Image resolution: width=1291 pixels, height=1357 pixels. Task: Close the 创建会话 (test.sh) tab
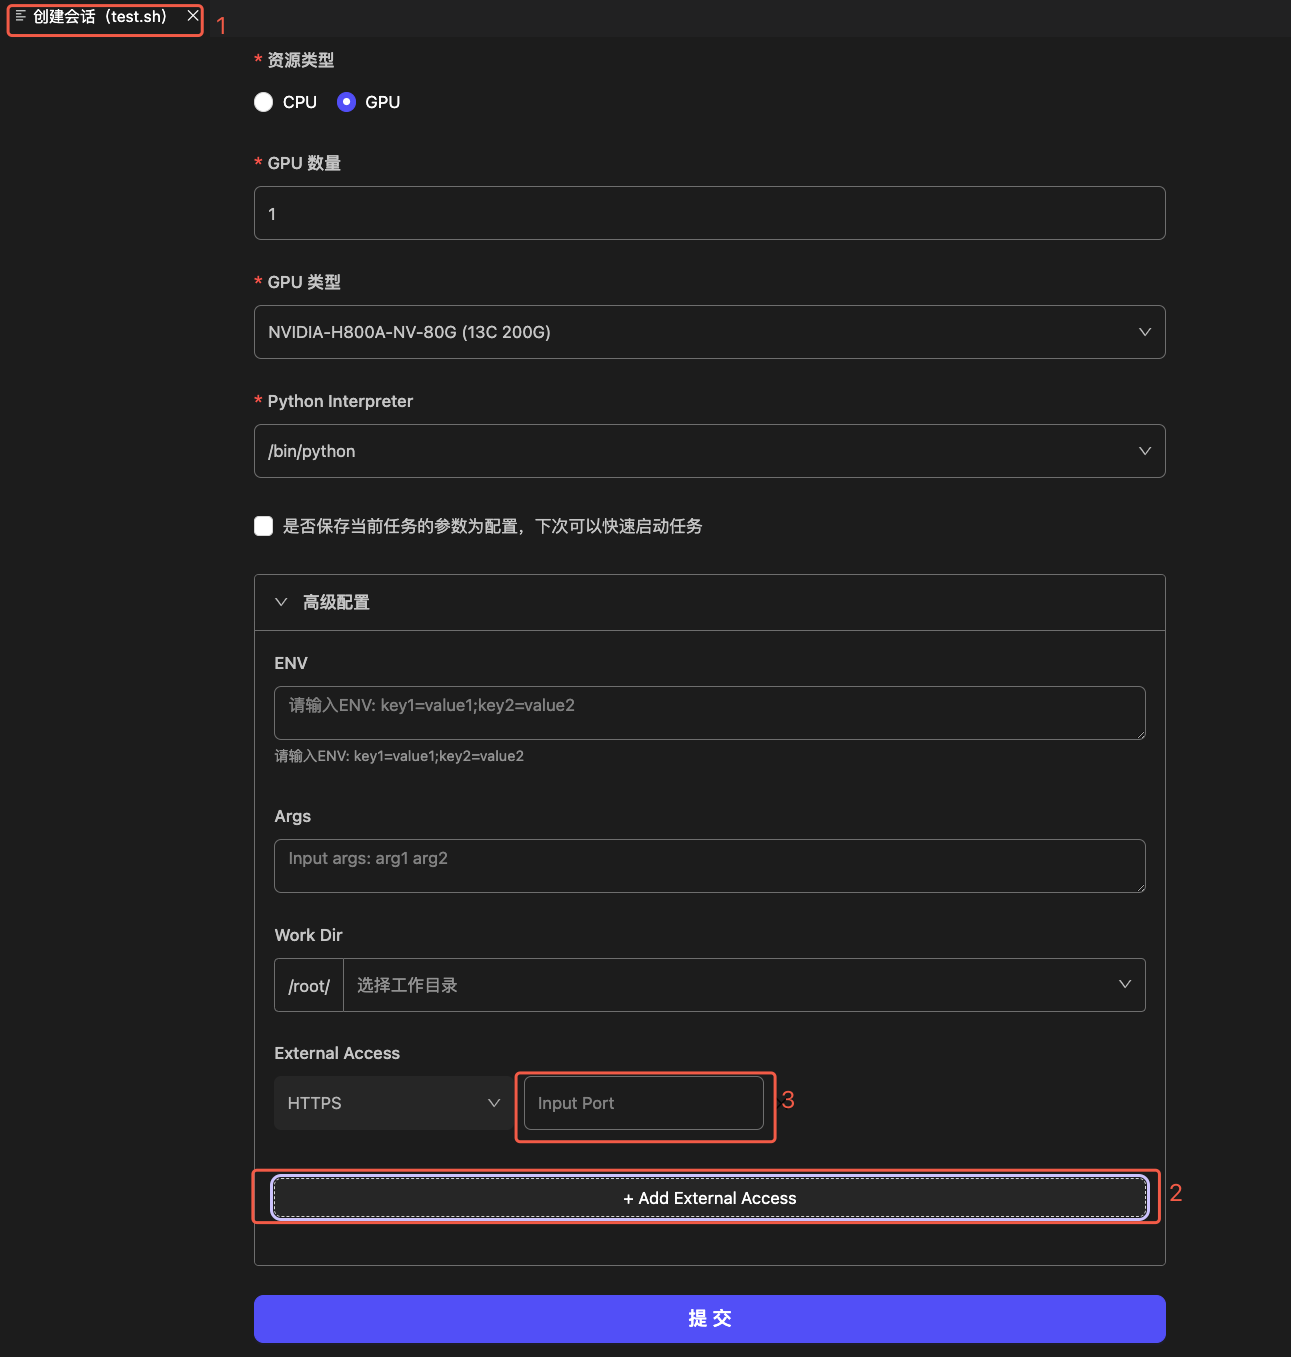click(193, 16)
